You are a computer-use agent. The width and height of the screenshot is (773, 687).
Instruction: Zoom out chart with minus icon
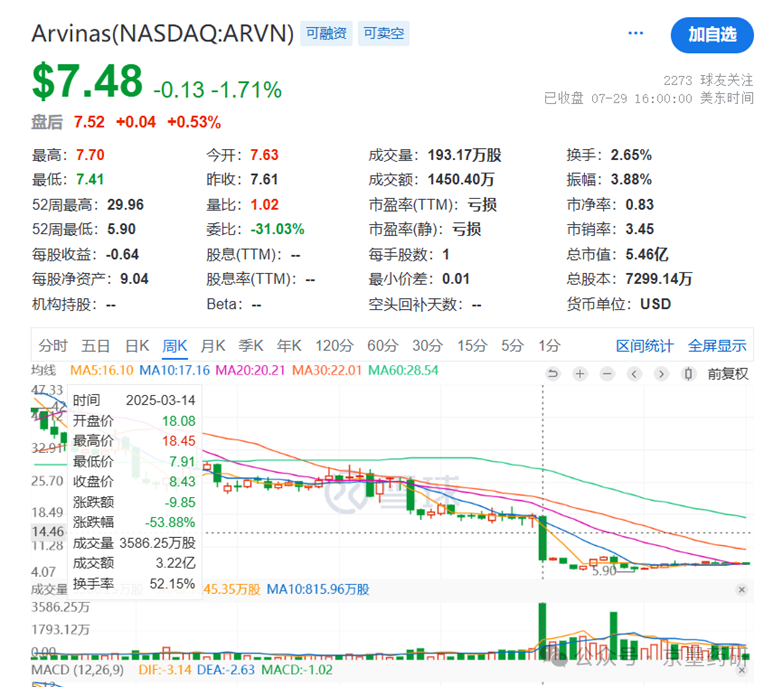[607, 374]
